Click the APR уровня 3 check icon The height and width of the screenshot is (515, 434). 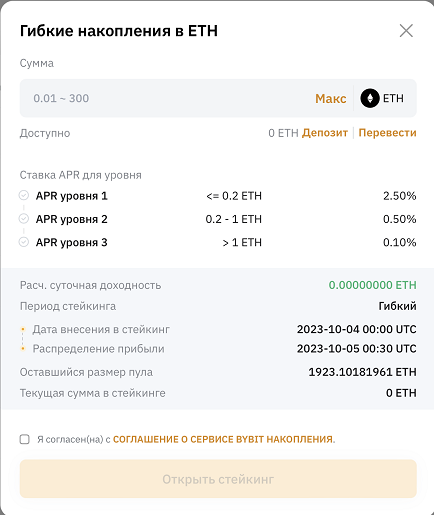pyautogui.click(x=24, y=242)
